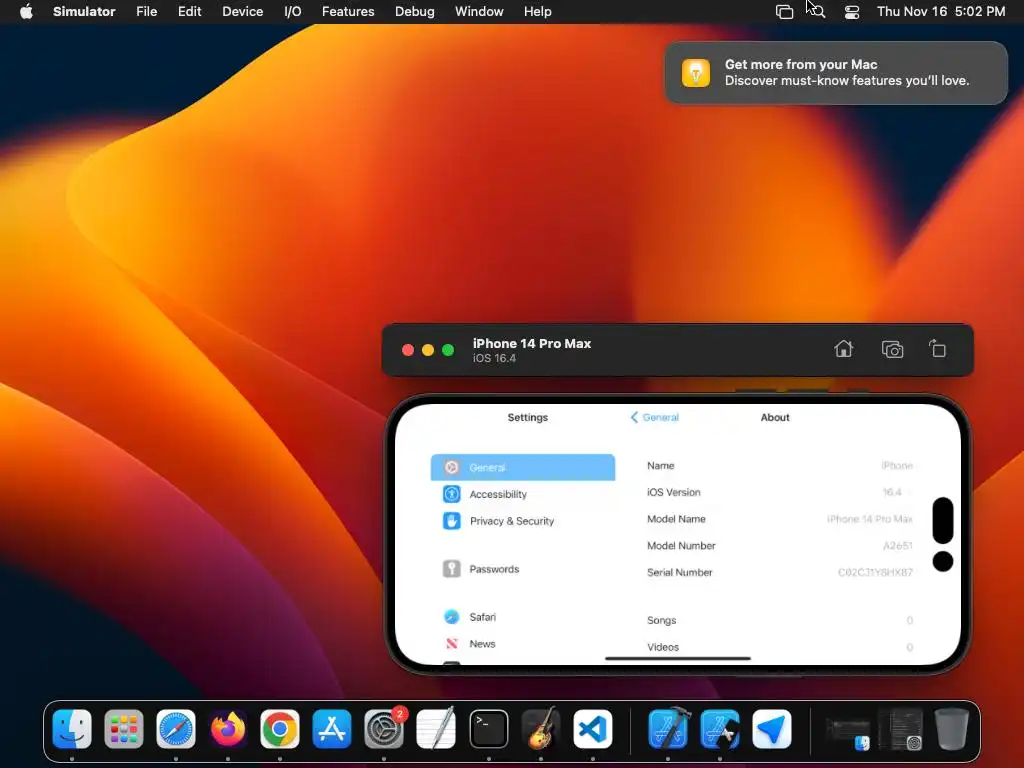Image resolution: width=1024 pixels, height=768 pixels.
Task: Open the Apple menu
Action: coord(26,12)
